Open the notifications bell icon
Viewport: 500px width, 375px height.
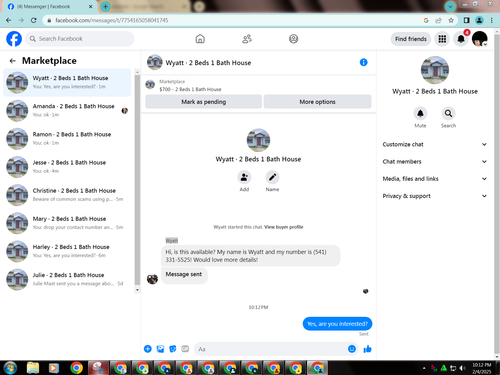pos(461,39)
